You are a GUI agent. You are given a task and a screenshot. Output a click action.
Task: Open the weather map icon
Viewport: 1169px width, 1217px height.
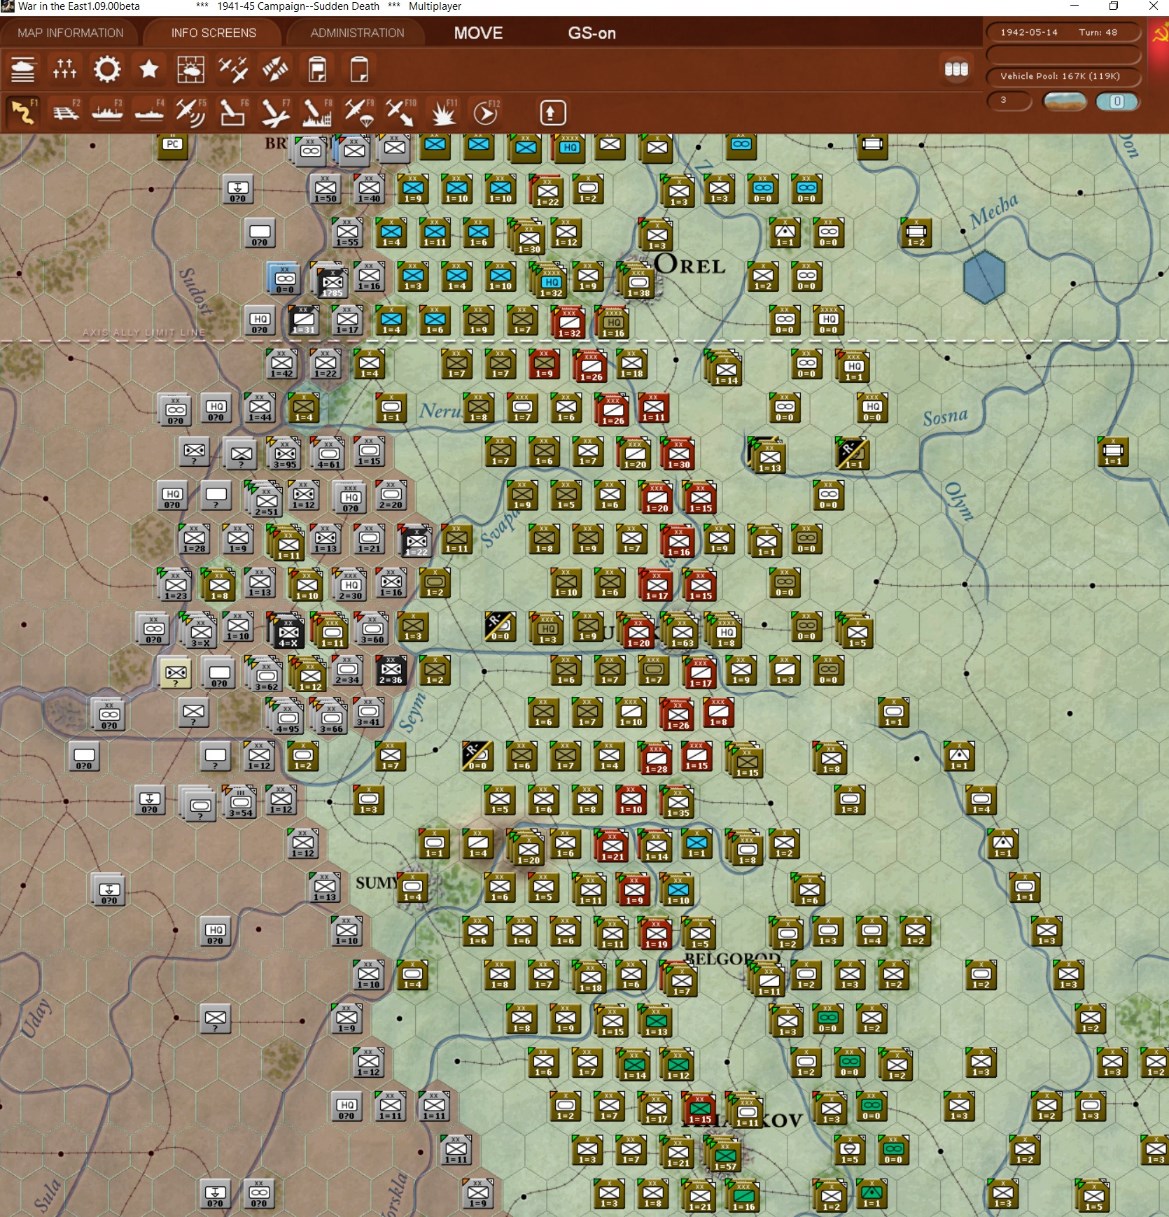[191, 69]
